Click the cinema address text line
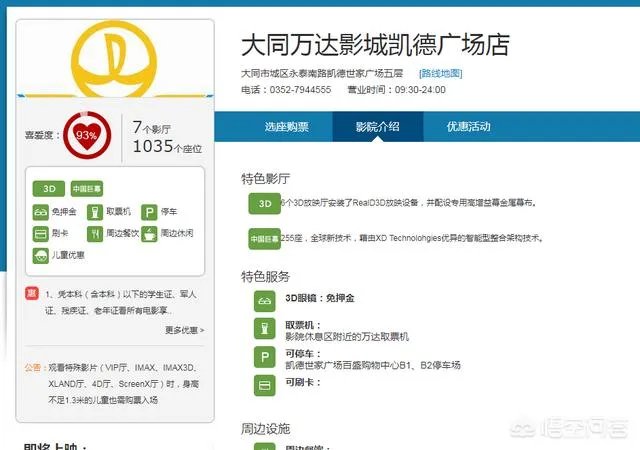 point(322,74)
